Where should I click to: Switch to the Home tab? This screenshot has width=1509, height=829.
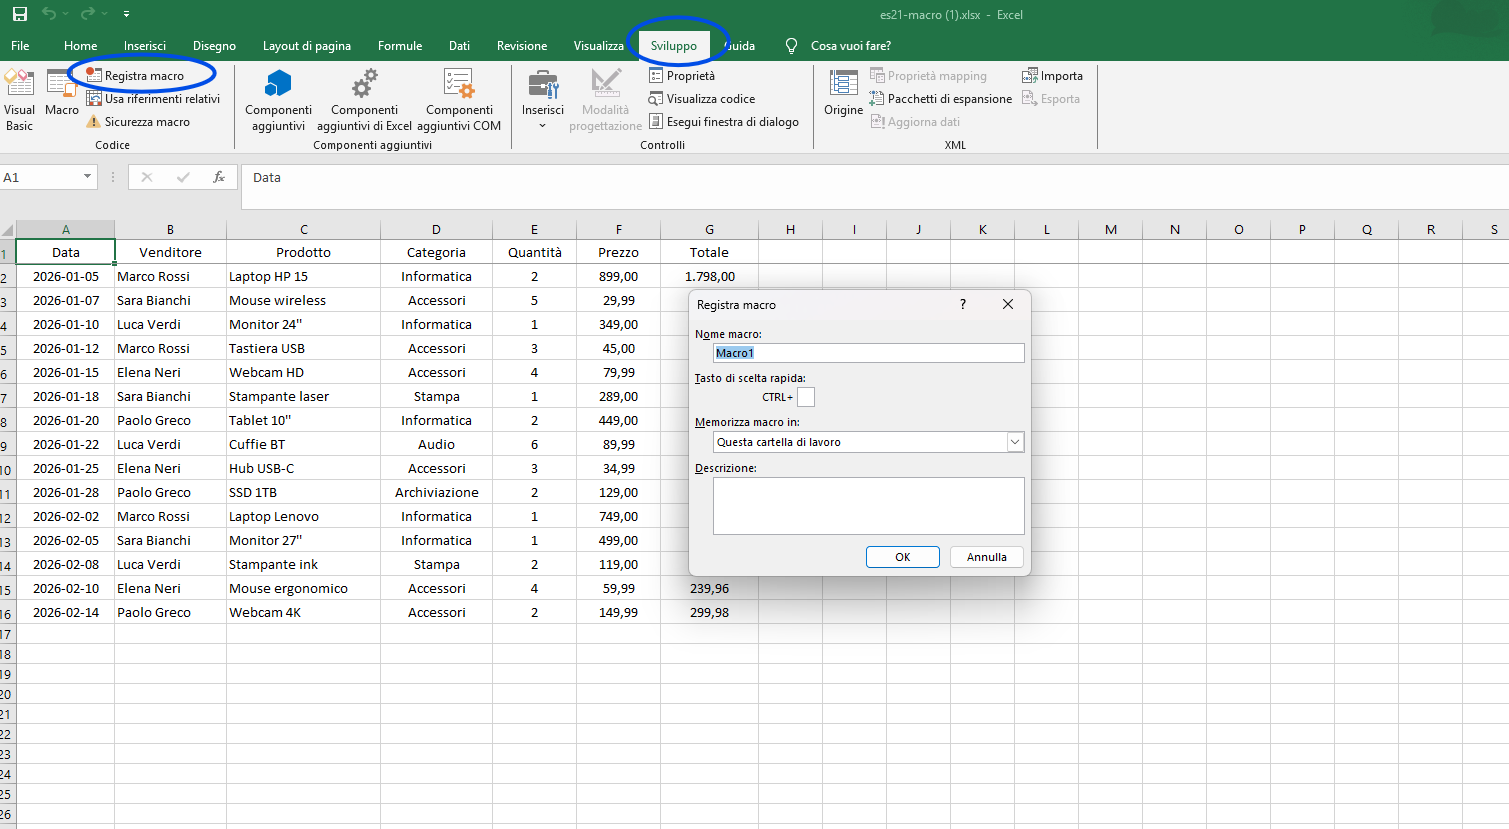point(81,46)
